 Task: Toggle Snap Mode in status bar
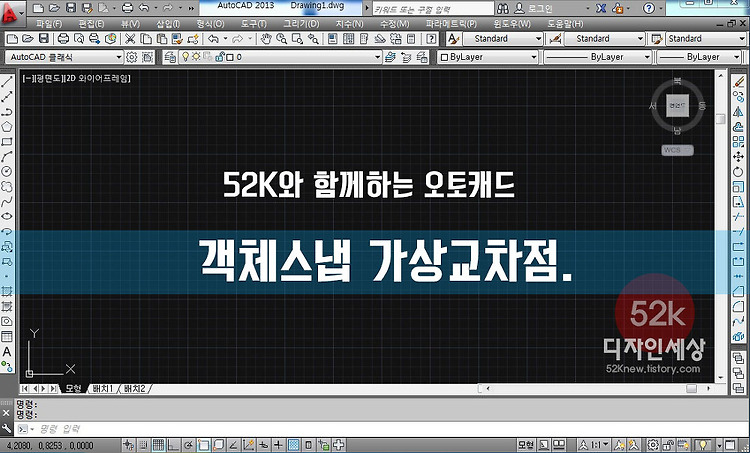coord(144,445)
